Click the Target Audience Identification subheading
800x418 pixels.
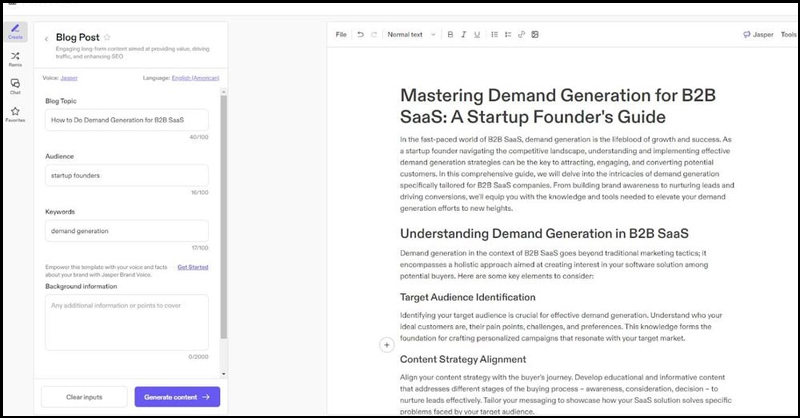pos(468,297)
